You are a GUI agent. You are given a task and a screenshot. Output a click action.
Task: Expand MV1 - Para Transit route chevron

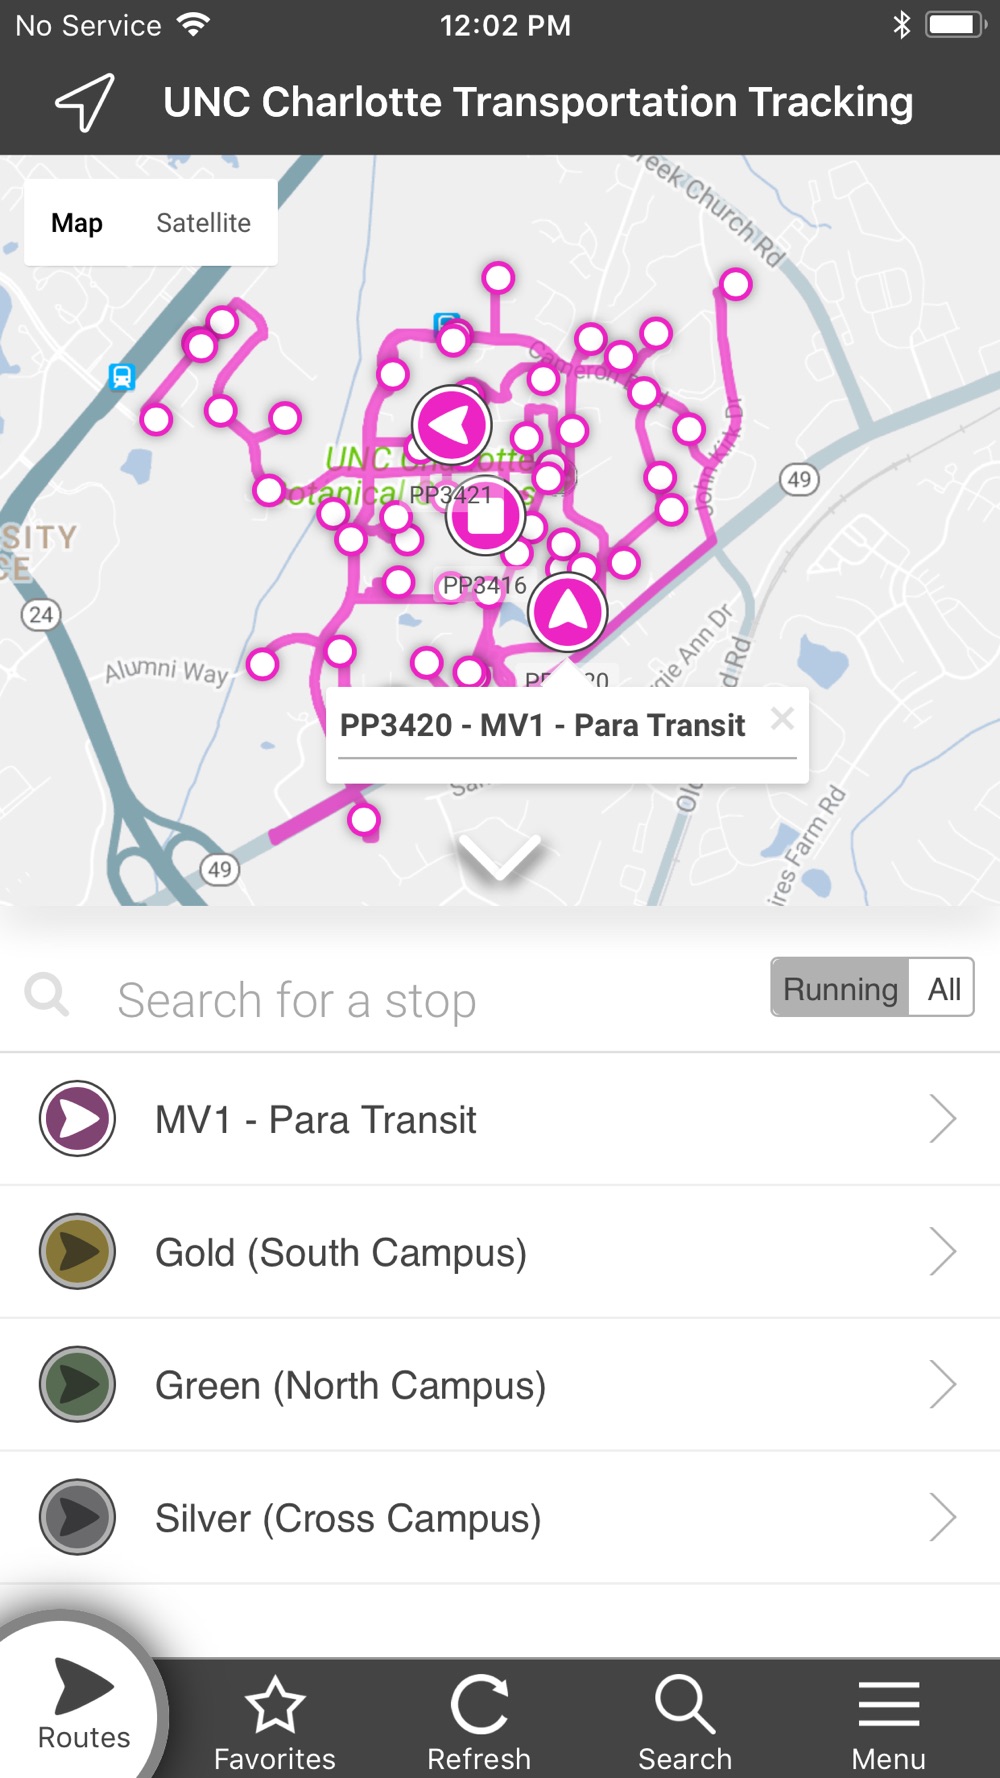[942, 1118]
